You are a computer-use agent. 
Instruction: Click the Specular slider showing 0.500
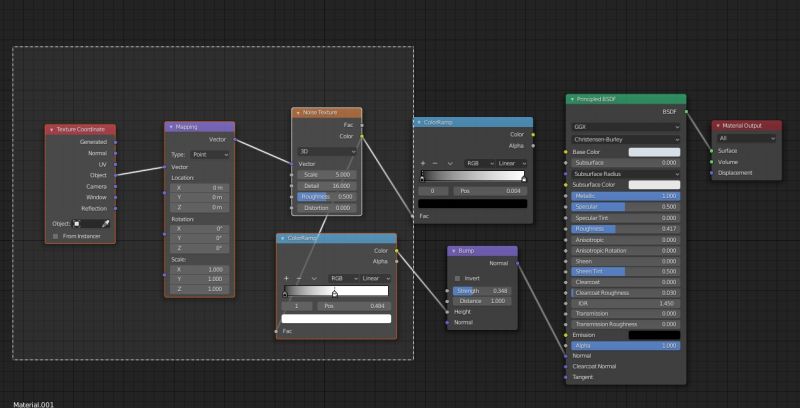tap(626, 207)
